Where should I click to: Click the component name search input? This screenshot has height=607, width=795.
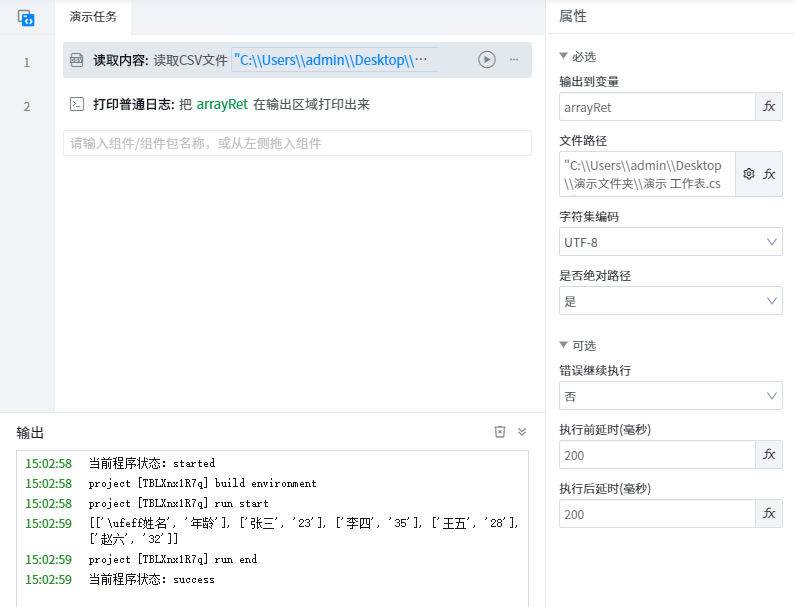pyautogui.click(x=297, y=143)
